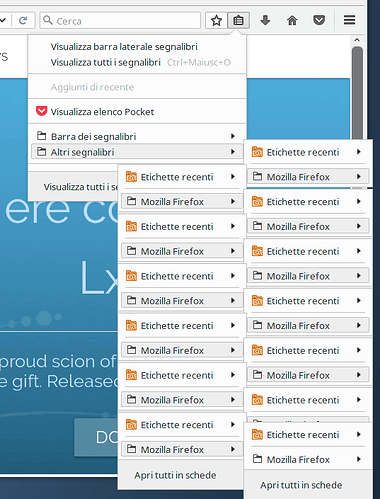Viewport: 380px width, 499px height.
Task: Close the bookmarks menu via its toolbar button
Action: tap(238, 21)
